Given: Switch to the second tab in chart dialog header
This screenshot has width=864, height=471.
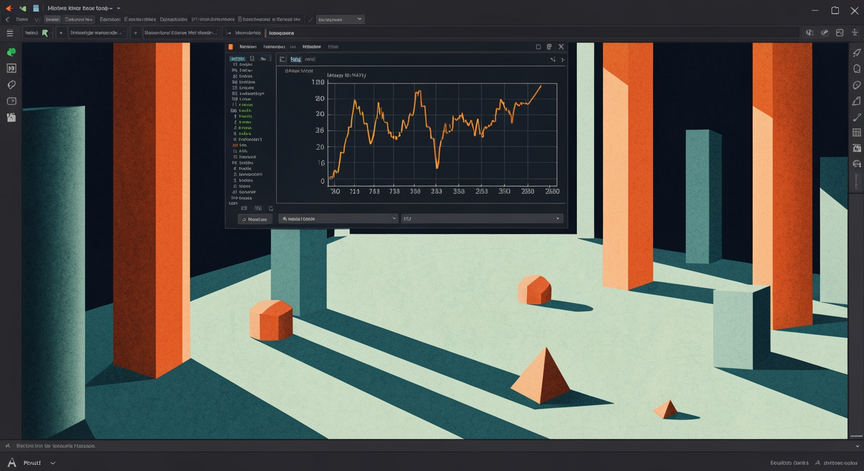Looking at the screenshot, I should tap(274, 47).
